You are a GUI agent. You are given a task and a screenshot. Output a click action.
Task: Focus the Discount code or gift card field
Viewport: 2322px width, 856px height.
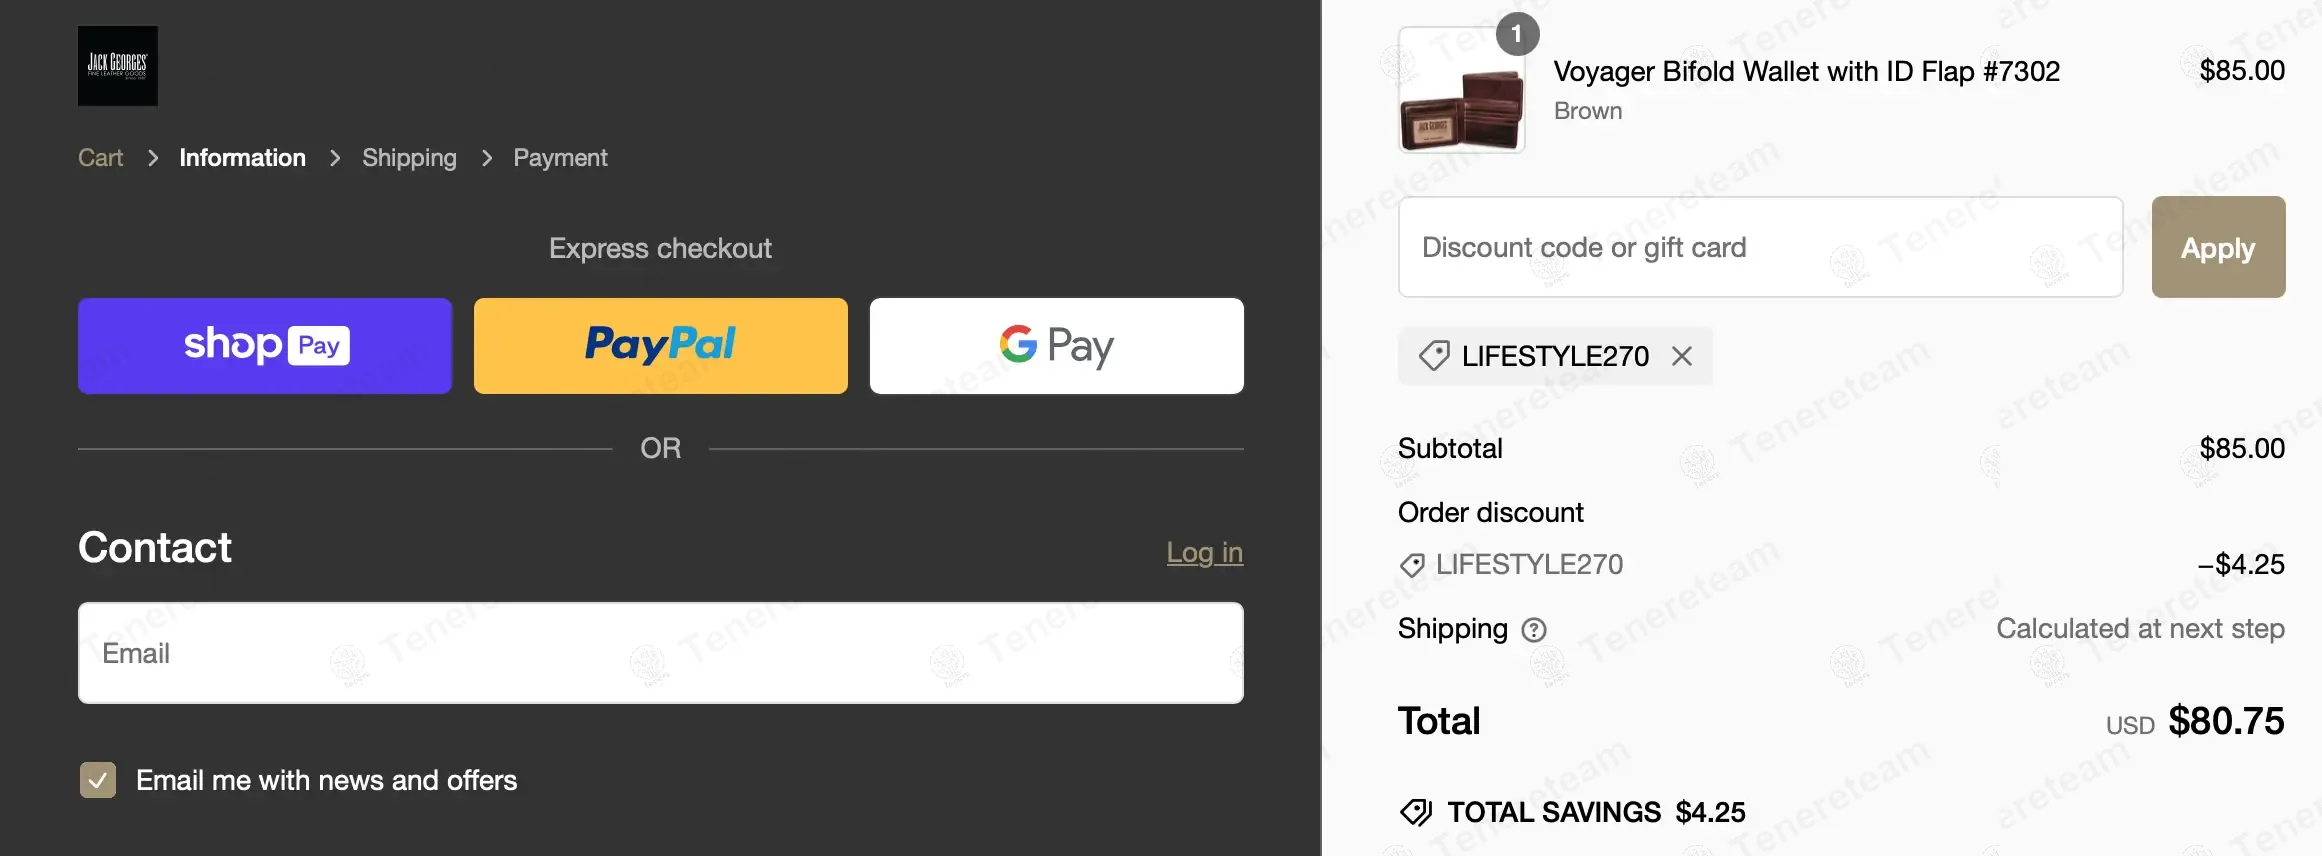[x=1760, y=247]
